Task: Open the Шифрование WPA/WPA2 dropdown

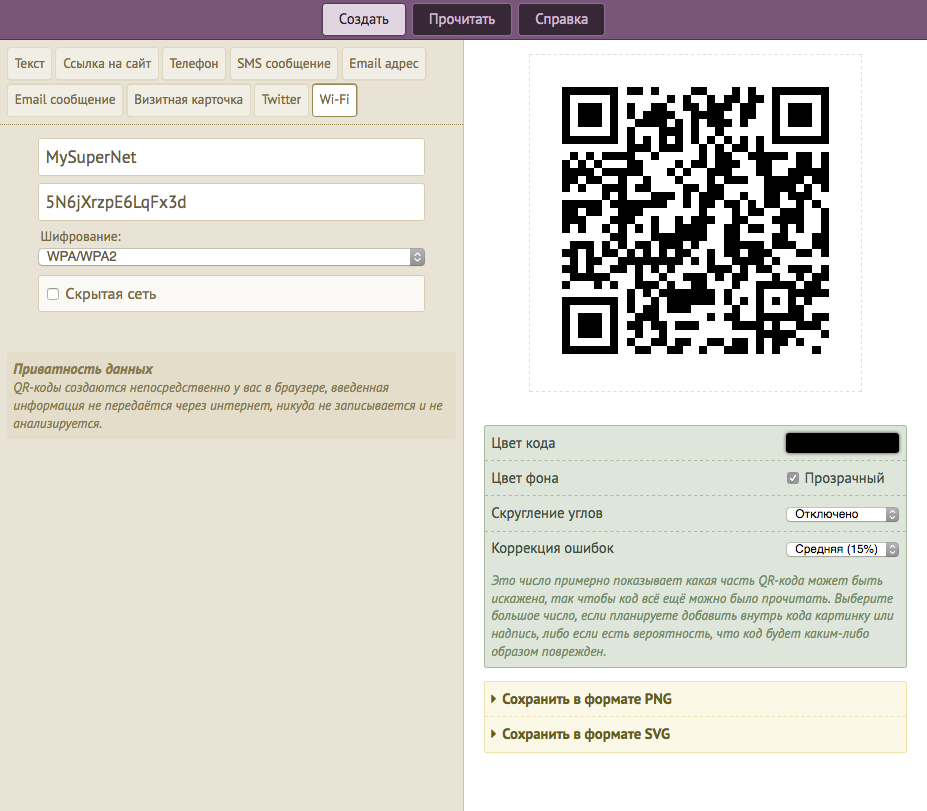Action: point(231,257)
